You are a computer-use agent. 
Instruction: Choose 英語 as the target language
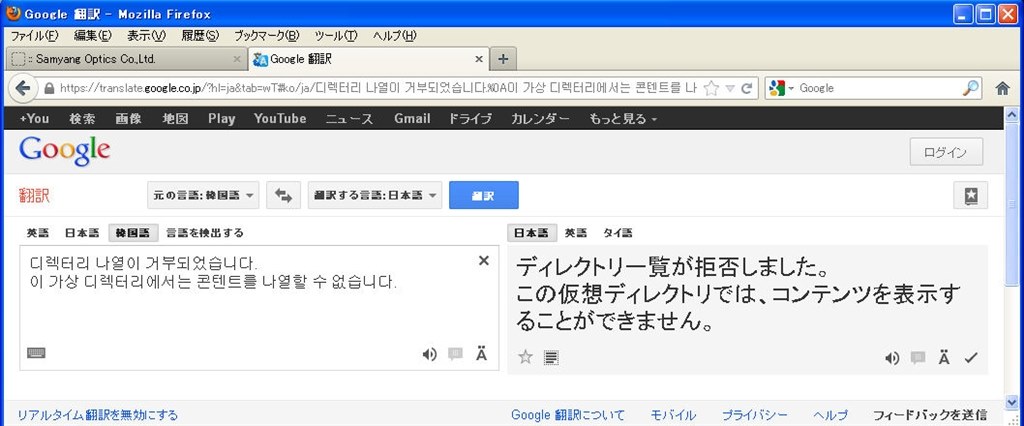[x=575, y=233]
